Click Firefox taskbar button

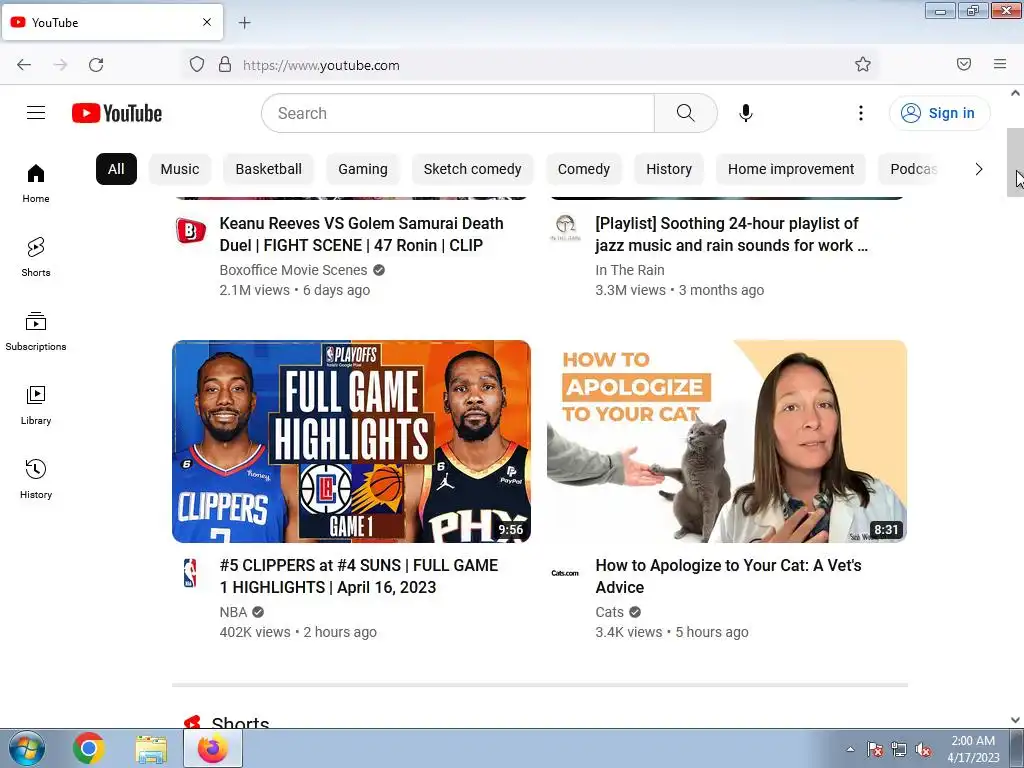point(213,748)
